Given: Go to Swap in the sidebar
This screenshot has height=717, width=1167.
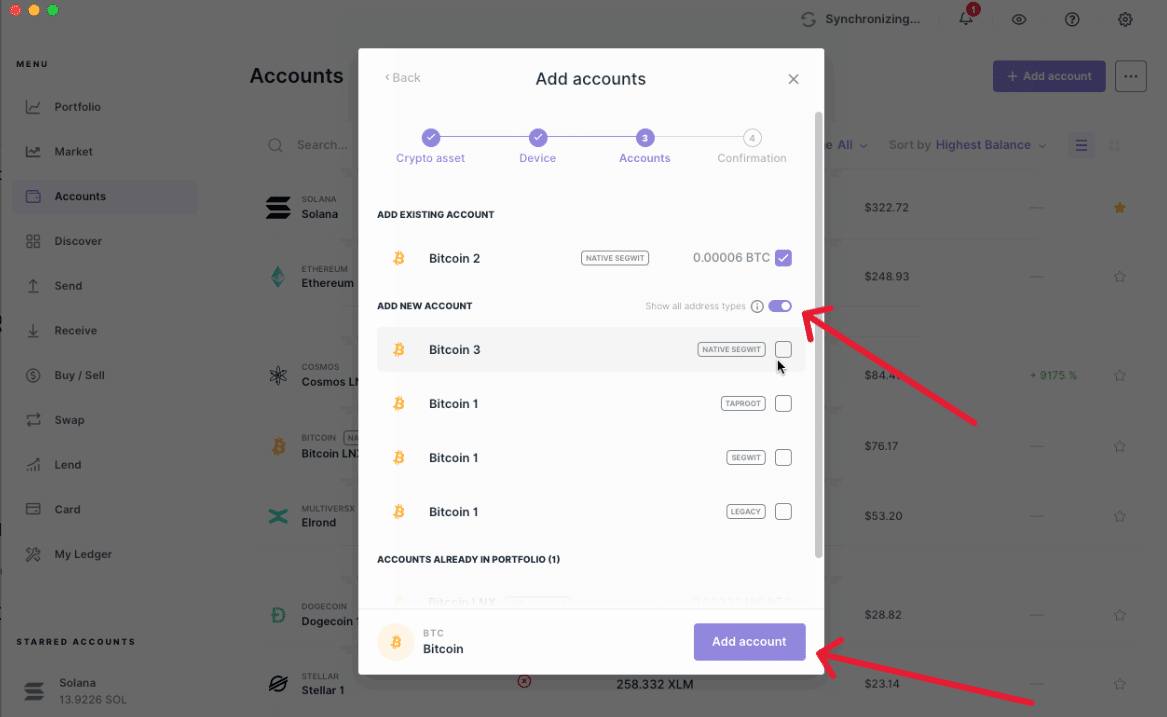Looking at the screenshot, I should (69, 420).
